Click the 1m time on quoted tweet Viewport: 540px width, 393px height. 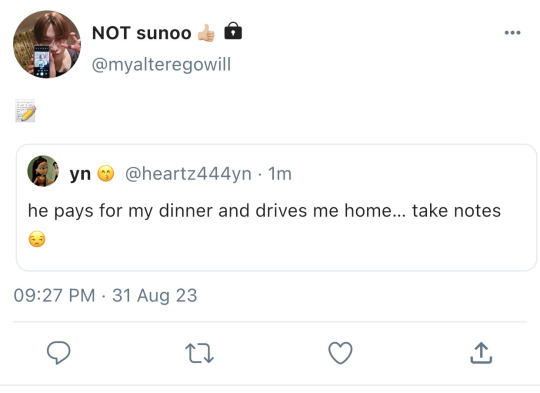tap(280, 174)
